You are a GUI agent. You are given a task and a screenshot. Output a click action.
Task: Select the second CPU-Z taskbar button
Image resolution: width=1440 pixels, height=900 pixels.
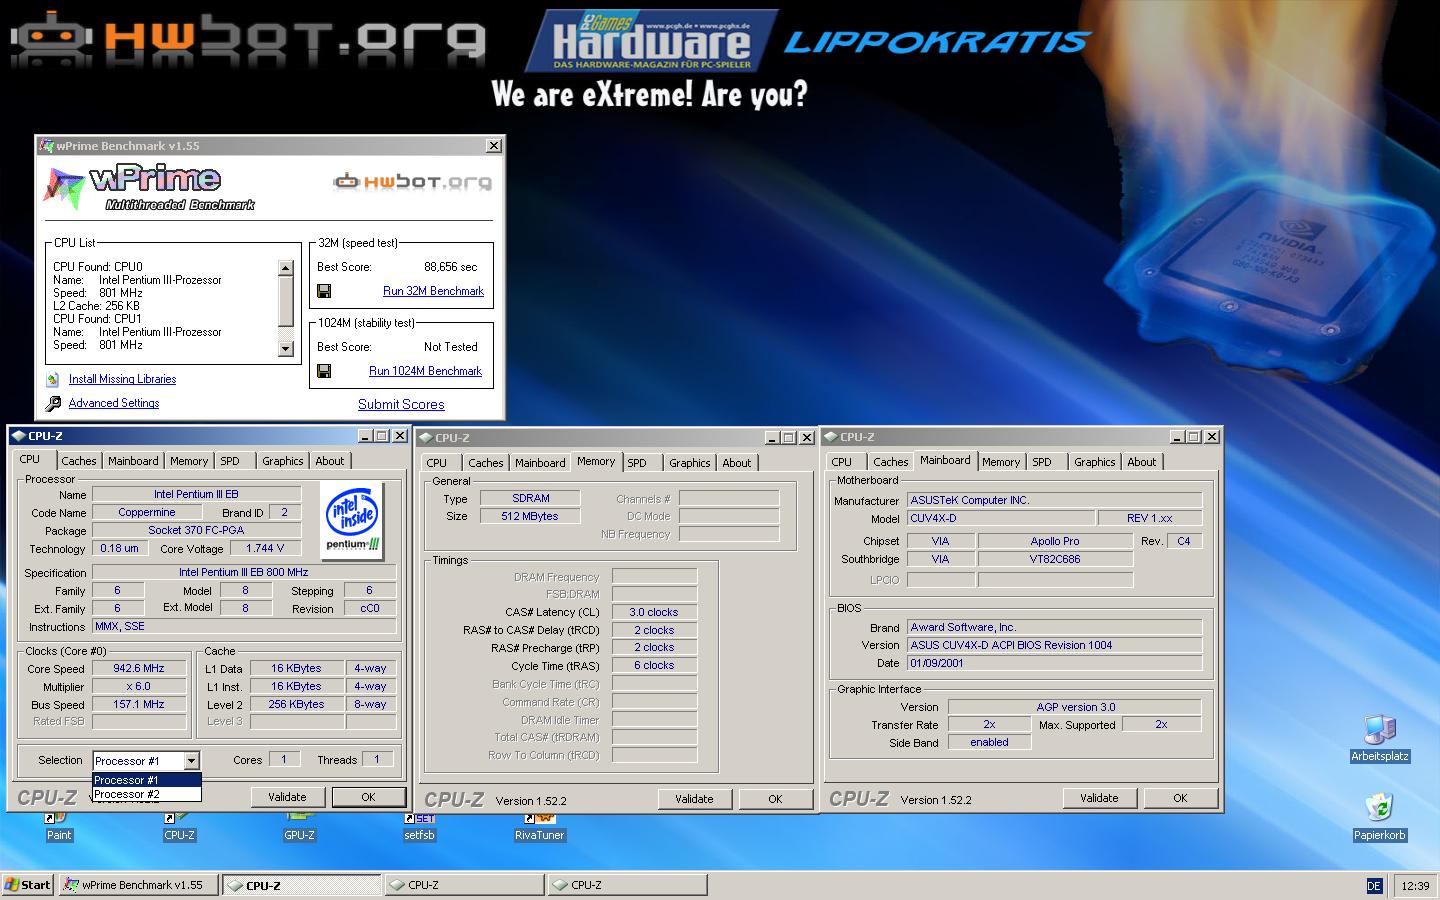tap(465, 885)
